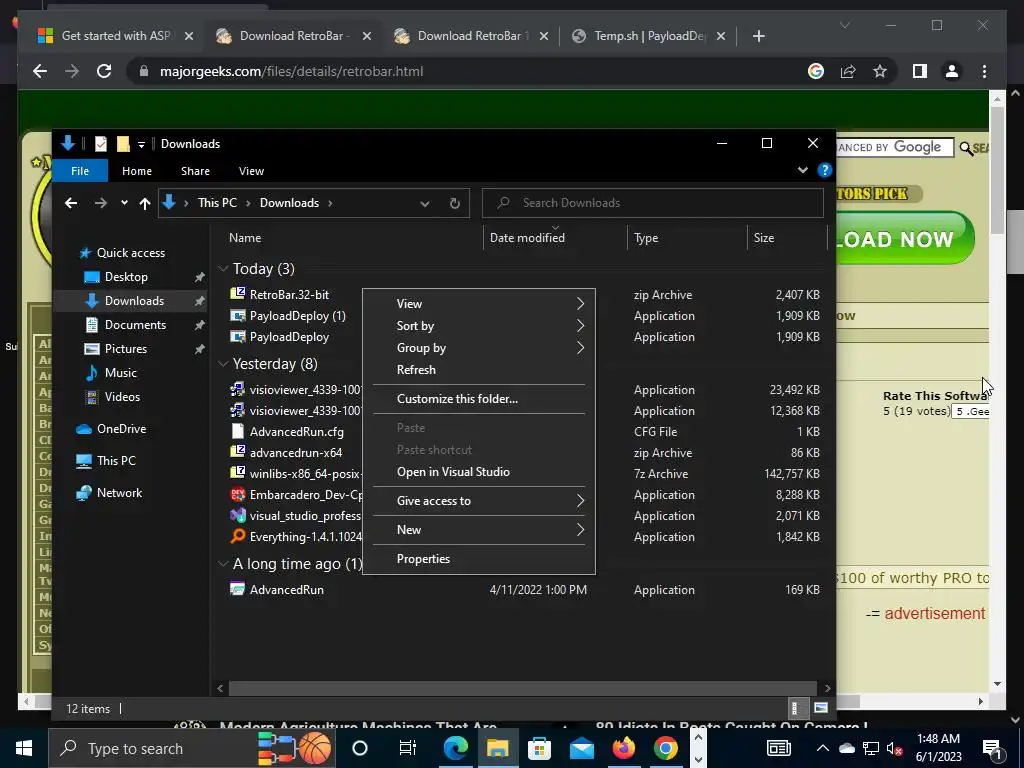Switch to large icons view in status bar
Screen dimensions: 1024x768
click(x=821, y=708)
